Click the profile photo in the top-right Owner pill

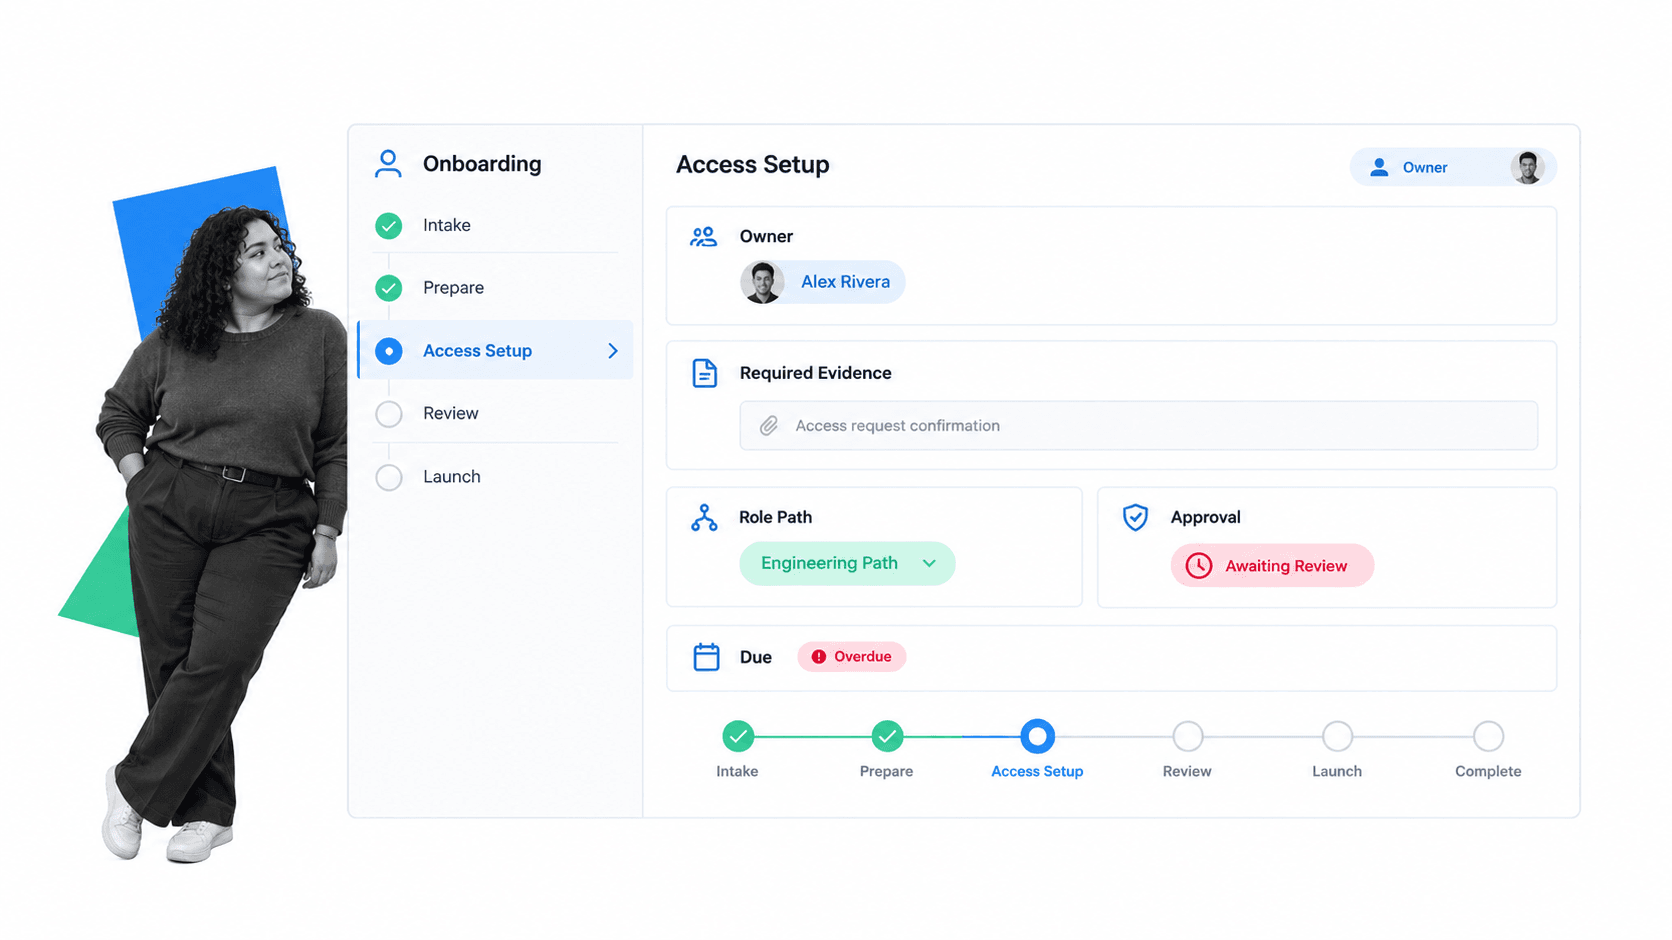1527,167
